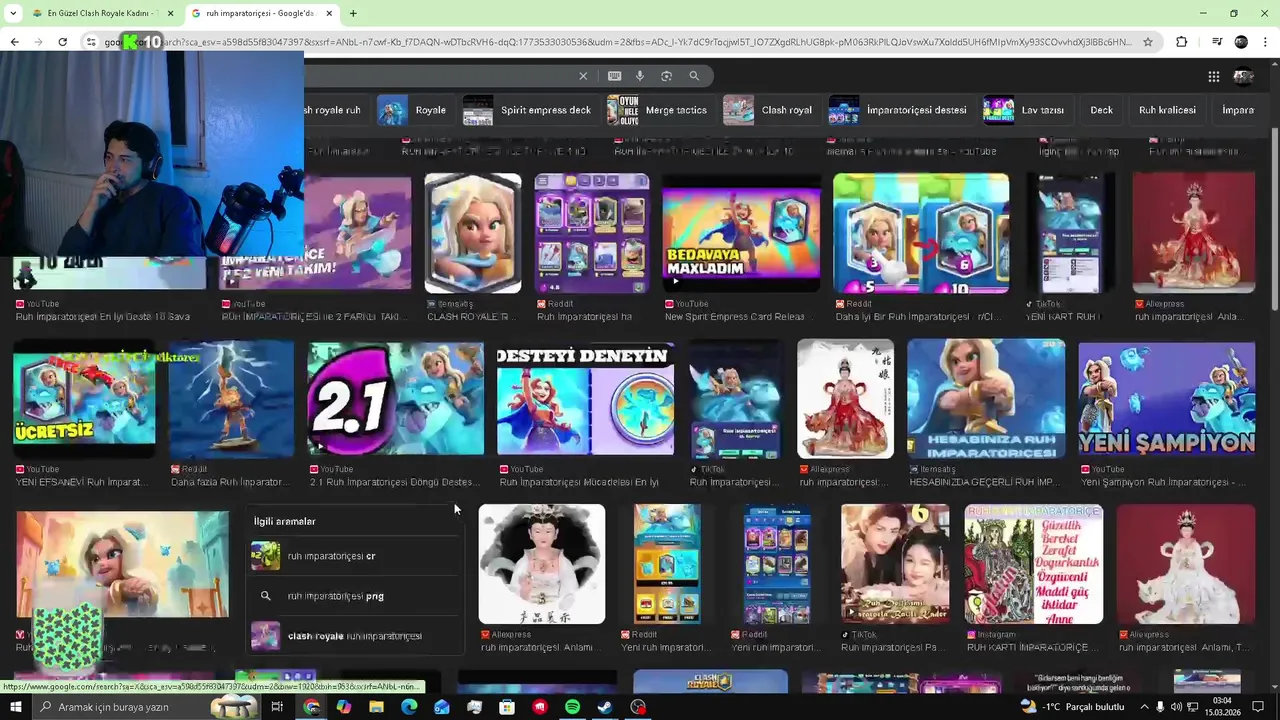Open the big '2.1' deck thumbnail
This screenshot has height=720, width=1280.
[x=395, y=398]
